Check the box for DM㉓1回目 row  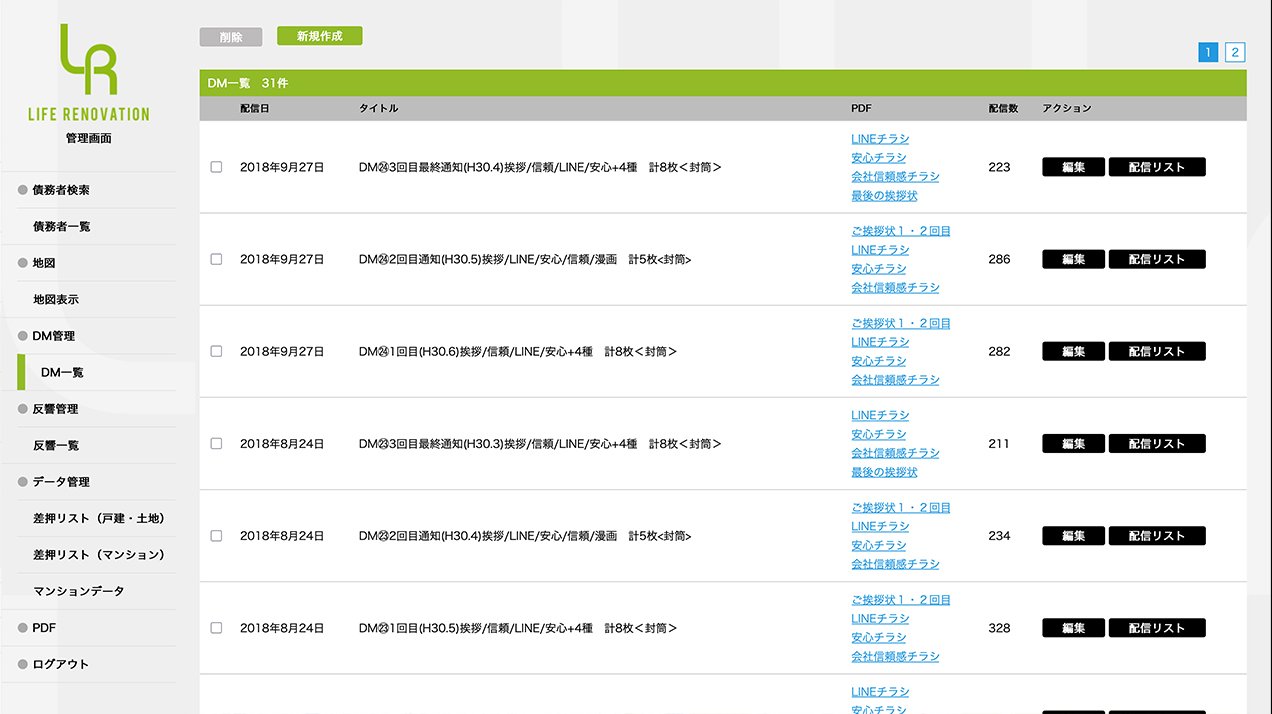click(x=216, y=628)
